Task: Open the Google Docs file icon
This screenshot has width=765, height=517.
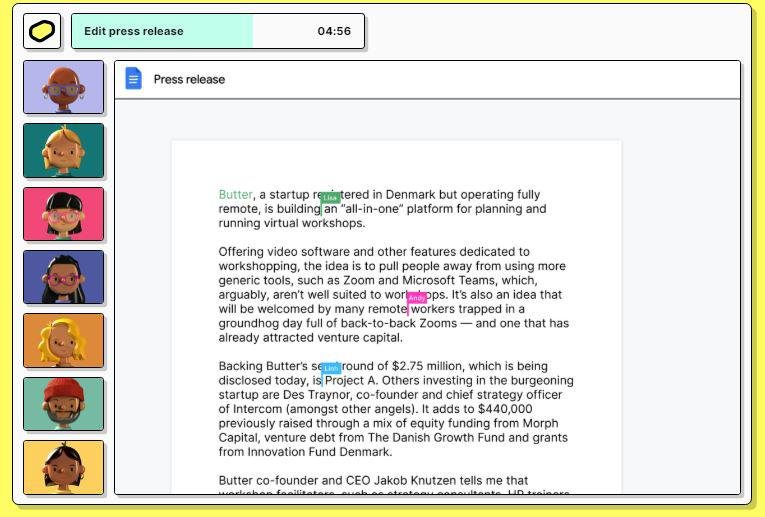Action: (x=134, y=79)
